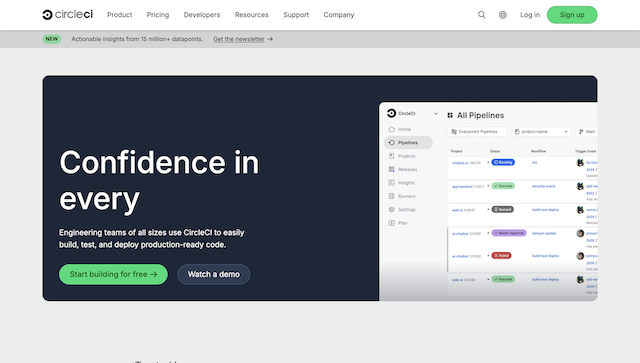
Task: Select the Pipelines icon in the sidebar
Action: 391,143
